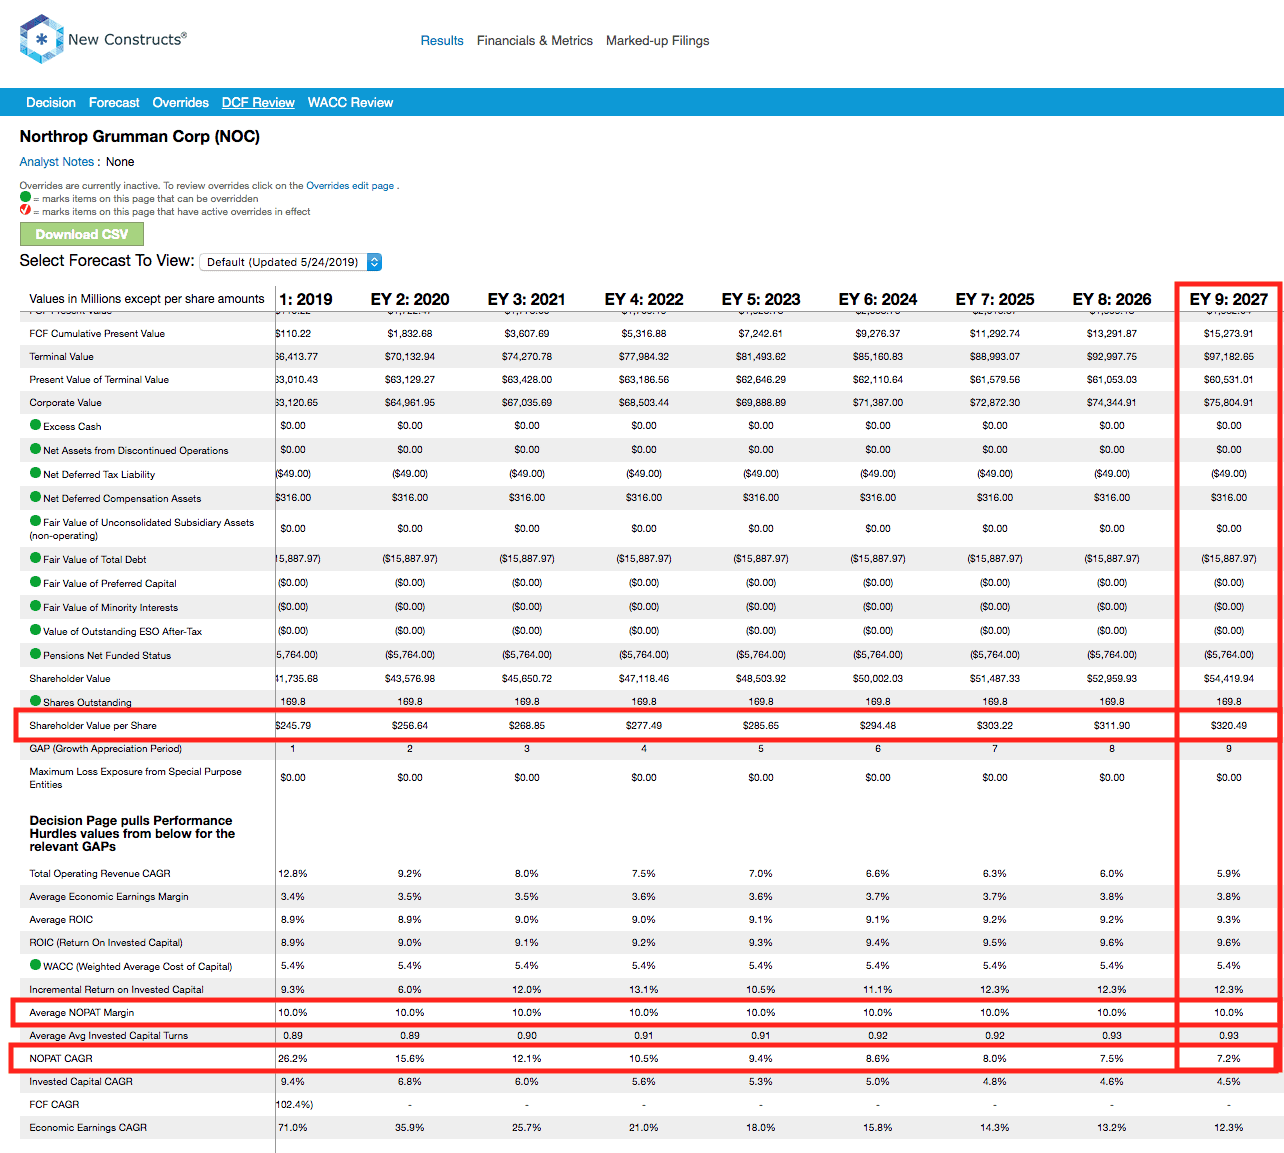This screenshot has height=1153, width=1284.
Task: Click the EY 9: 2027 column header
Action: tap(1229, 299)
